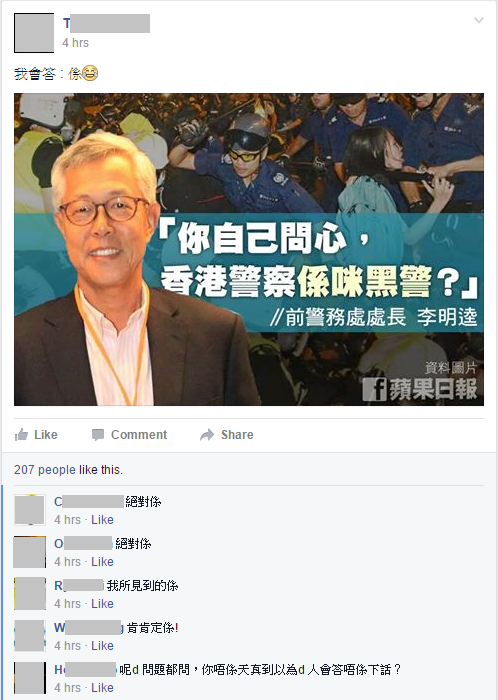
Task: Open avatar of 肯肯定係! commenter
Action: point(30,636)
